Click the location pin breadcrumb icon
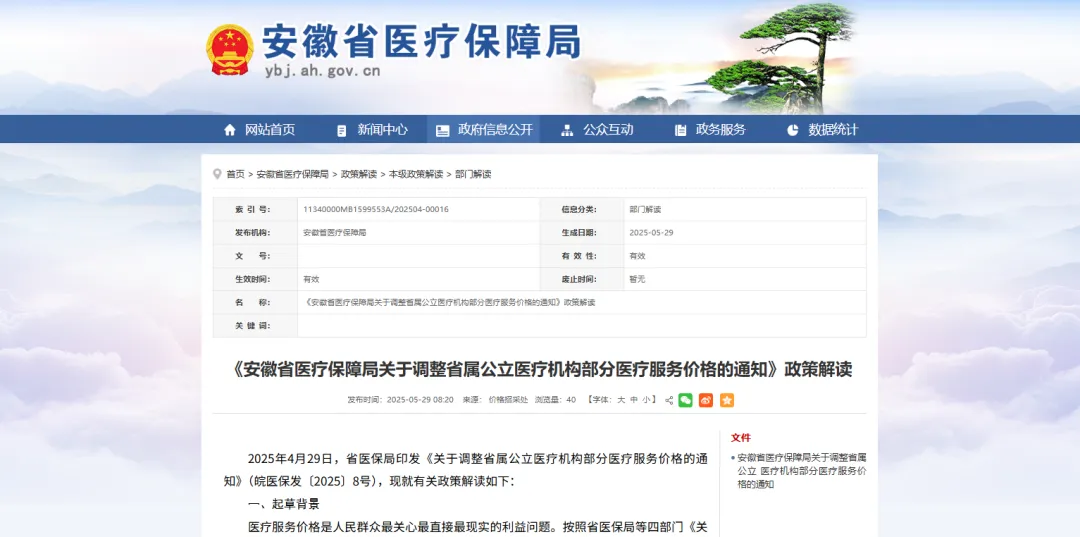Screen dimensions: 1080x537 pyautogui.click(x=218, y=174)
